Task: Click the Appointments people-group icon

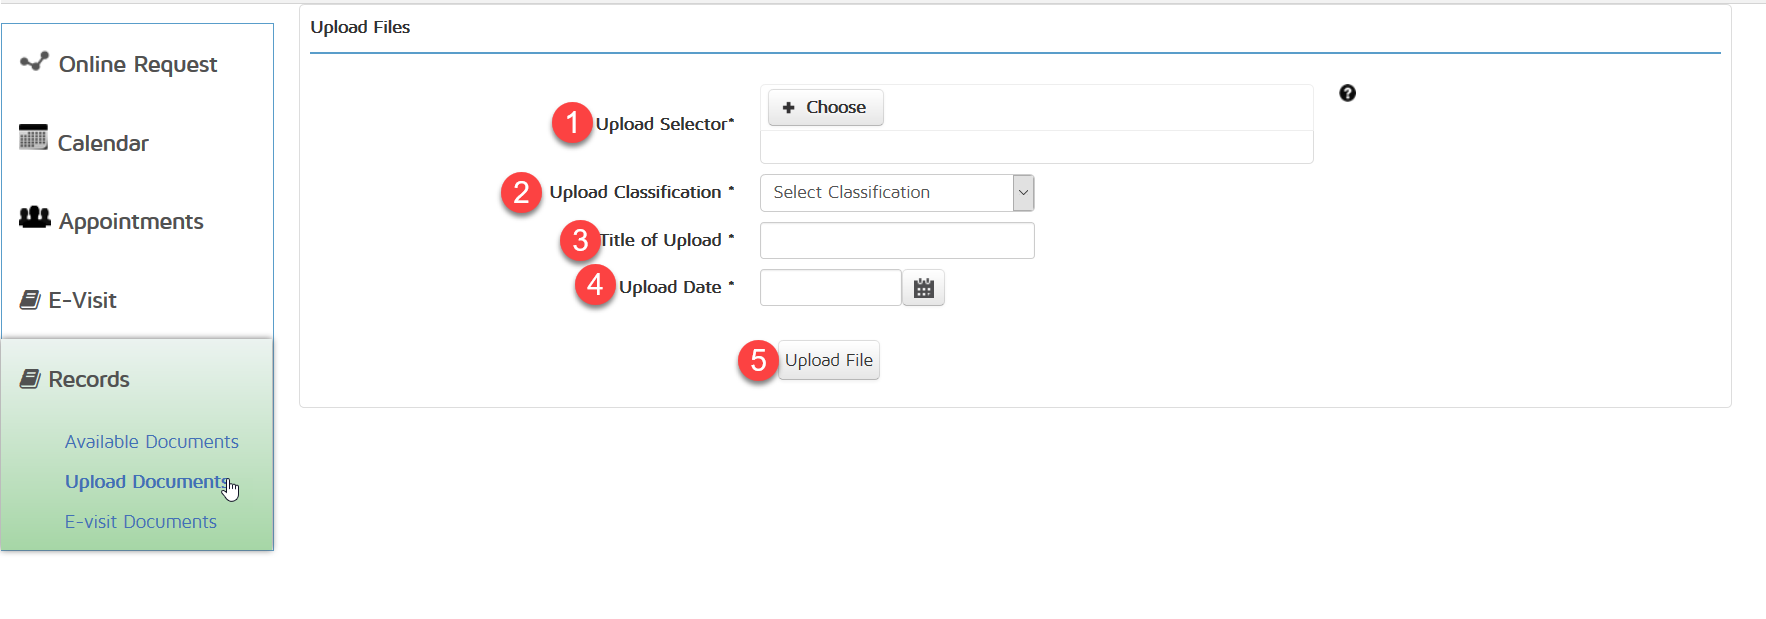Action: tap(34, 217)
